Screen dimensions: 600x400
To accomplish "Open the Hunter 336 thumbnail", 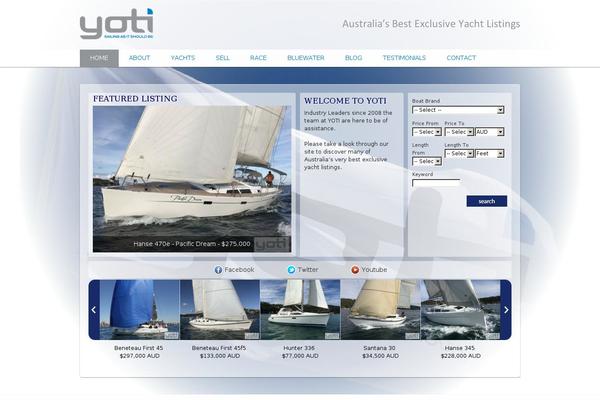I will pos(300,310).
